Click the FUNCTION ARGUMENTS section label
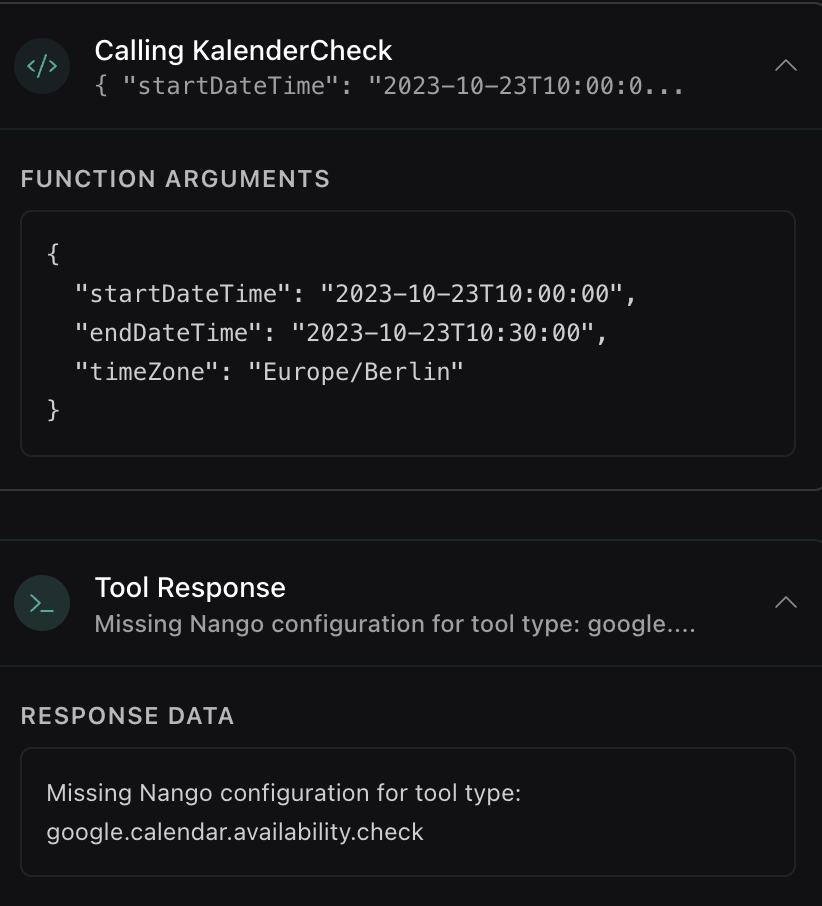 click(x=175, y=179)
